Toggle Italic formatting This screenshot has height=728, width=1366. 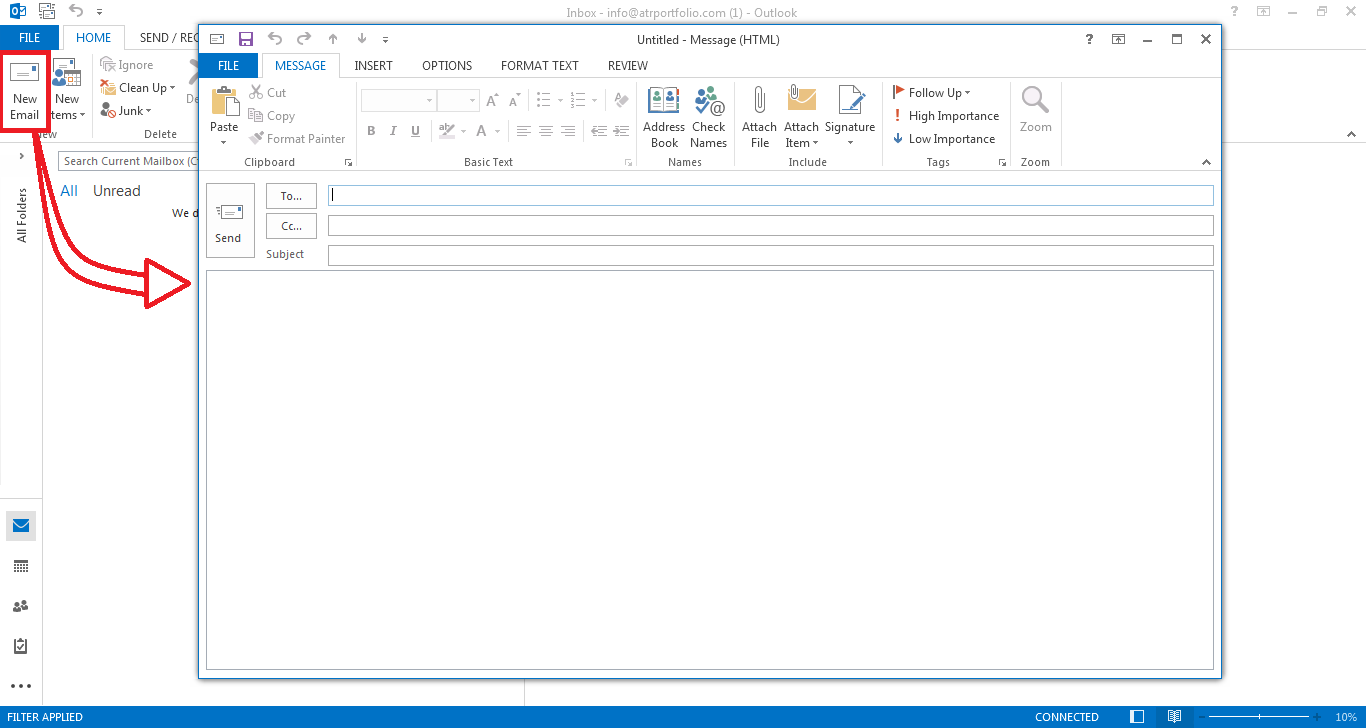(x=393, y=131)
